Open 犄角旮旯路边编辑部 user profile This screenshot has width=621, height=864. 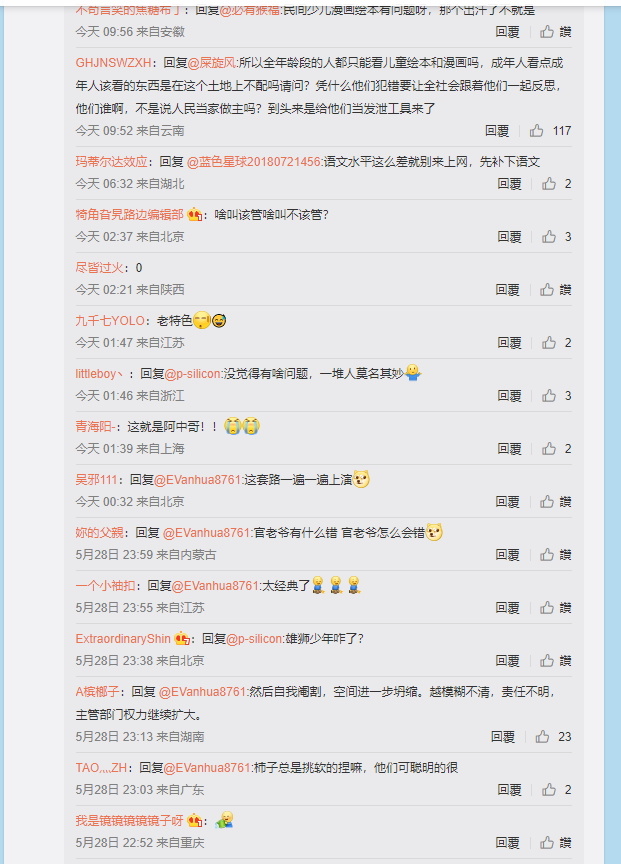coord(129,214)
